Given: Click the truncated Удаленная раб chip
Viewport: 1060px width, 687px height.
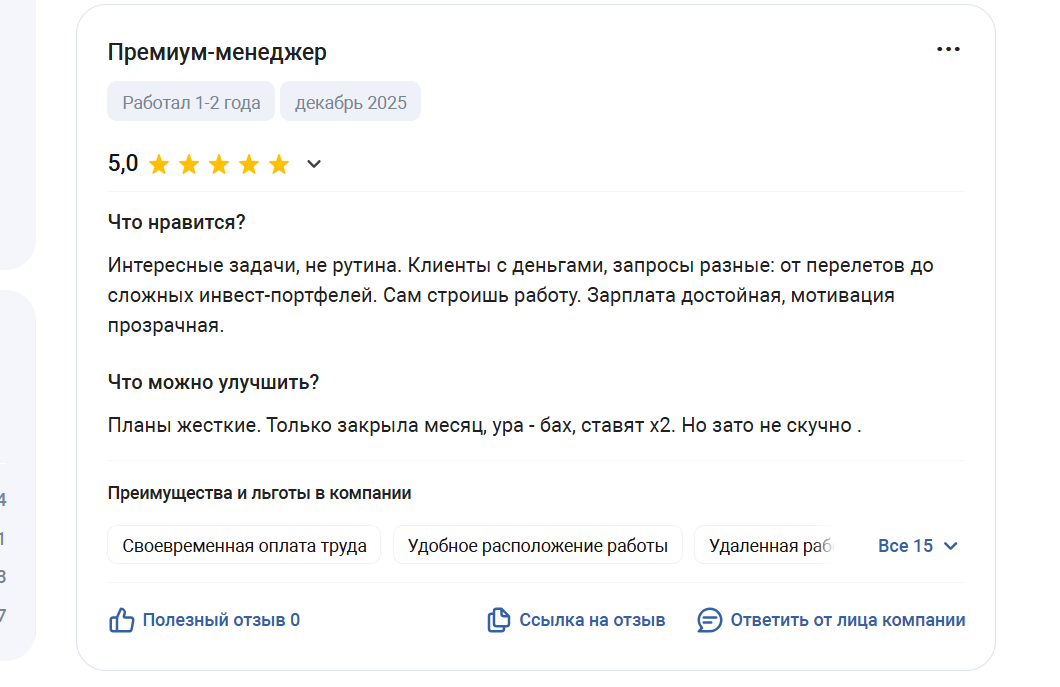Looking at the screenshot, I should [x=766, y=546].
